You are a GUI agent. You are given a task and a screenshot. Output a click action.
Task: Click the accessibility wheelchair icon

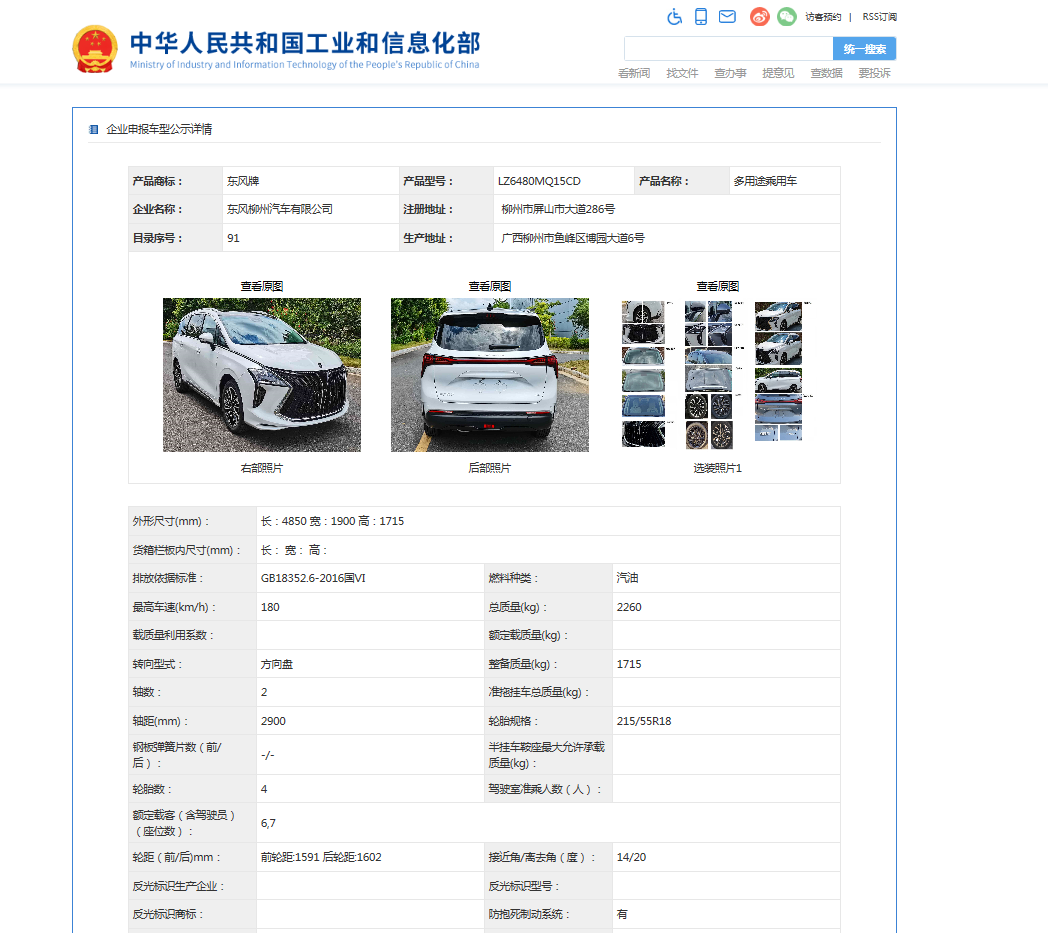click(x=674, y=17)
